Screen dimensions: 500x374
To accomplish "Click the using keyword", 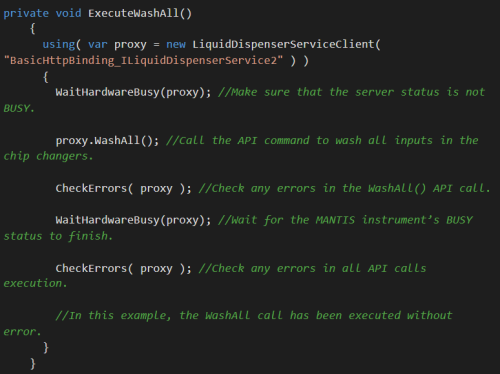I will (x=59, y=45).
